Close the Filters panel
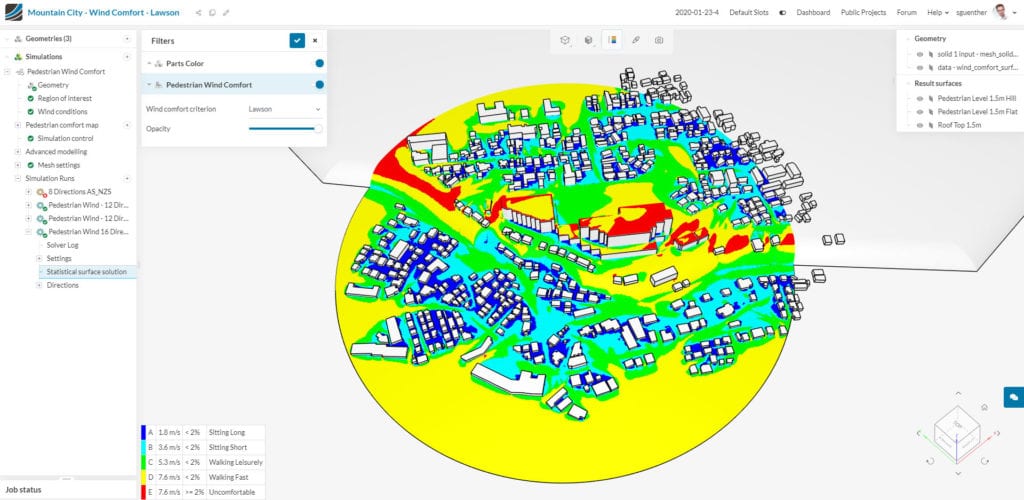 click(315, 40)
